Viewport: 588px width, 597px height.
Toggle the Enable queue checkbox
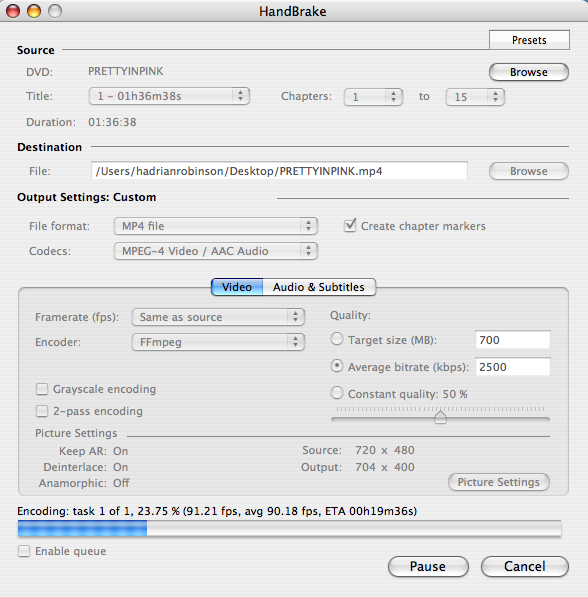(24, 551)
